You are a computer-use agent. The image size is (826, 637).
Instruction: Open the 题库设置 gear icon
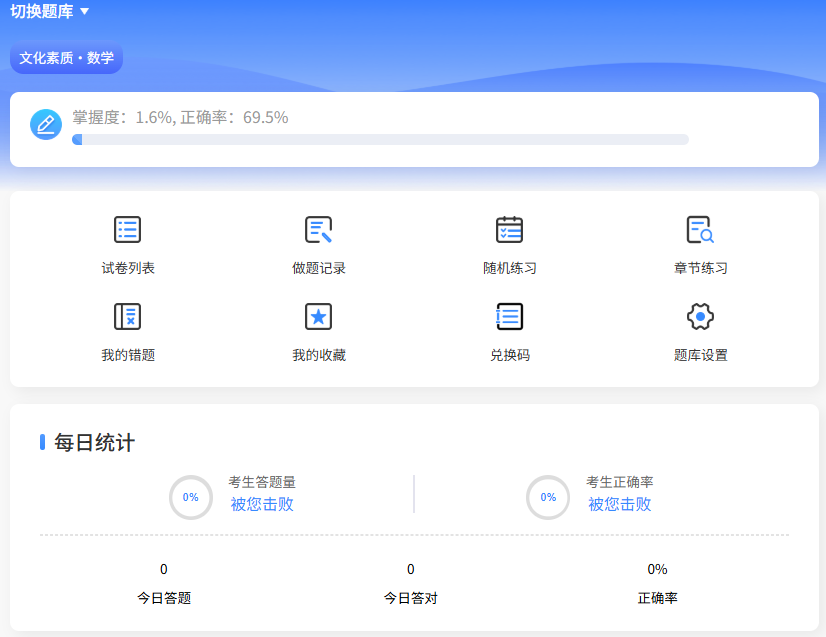pyautogui.click(x=700, y=317)
